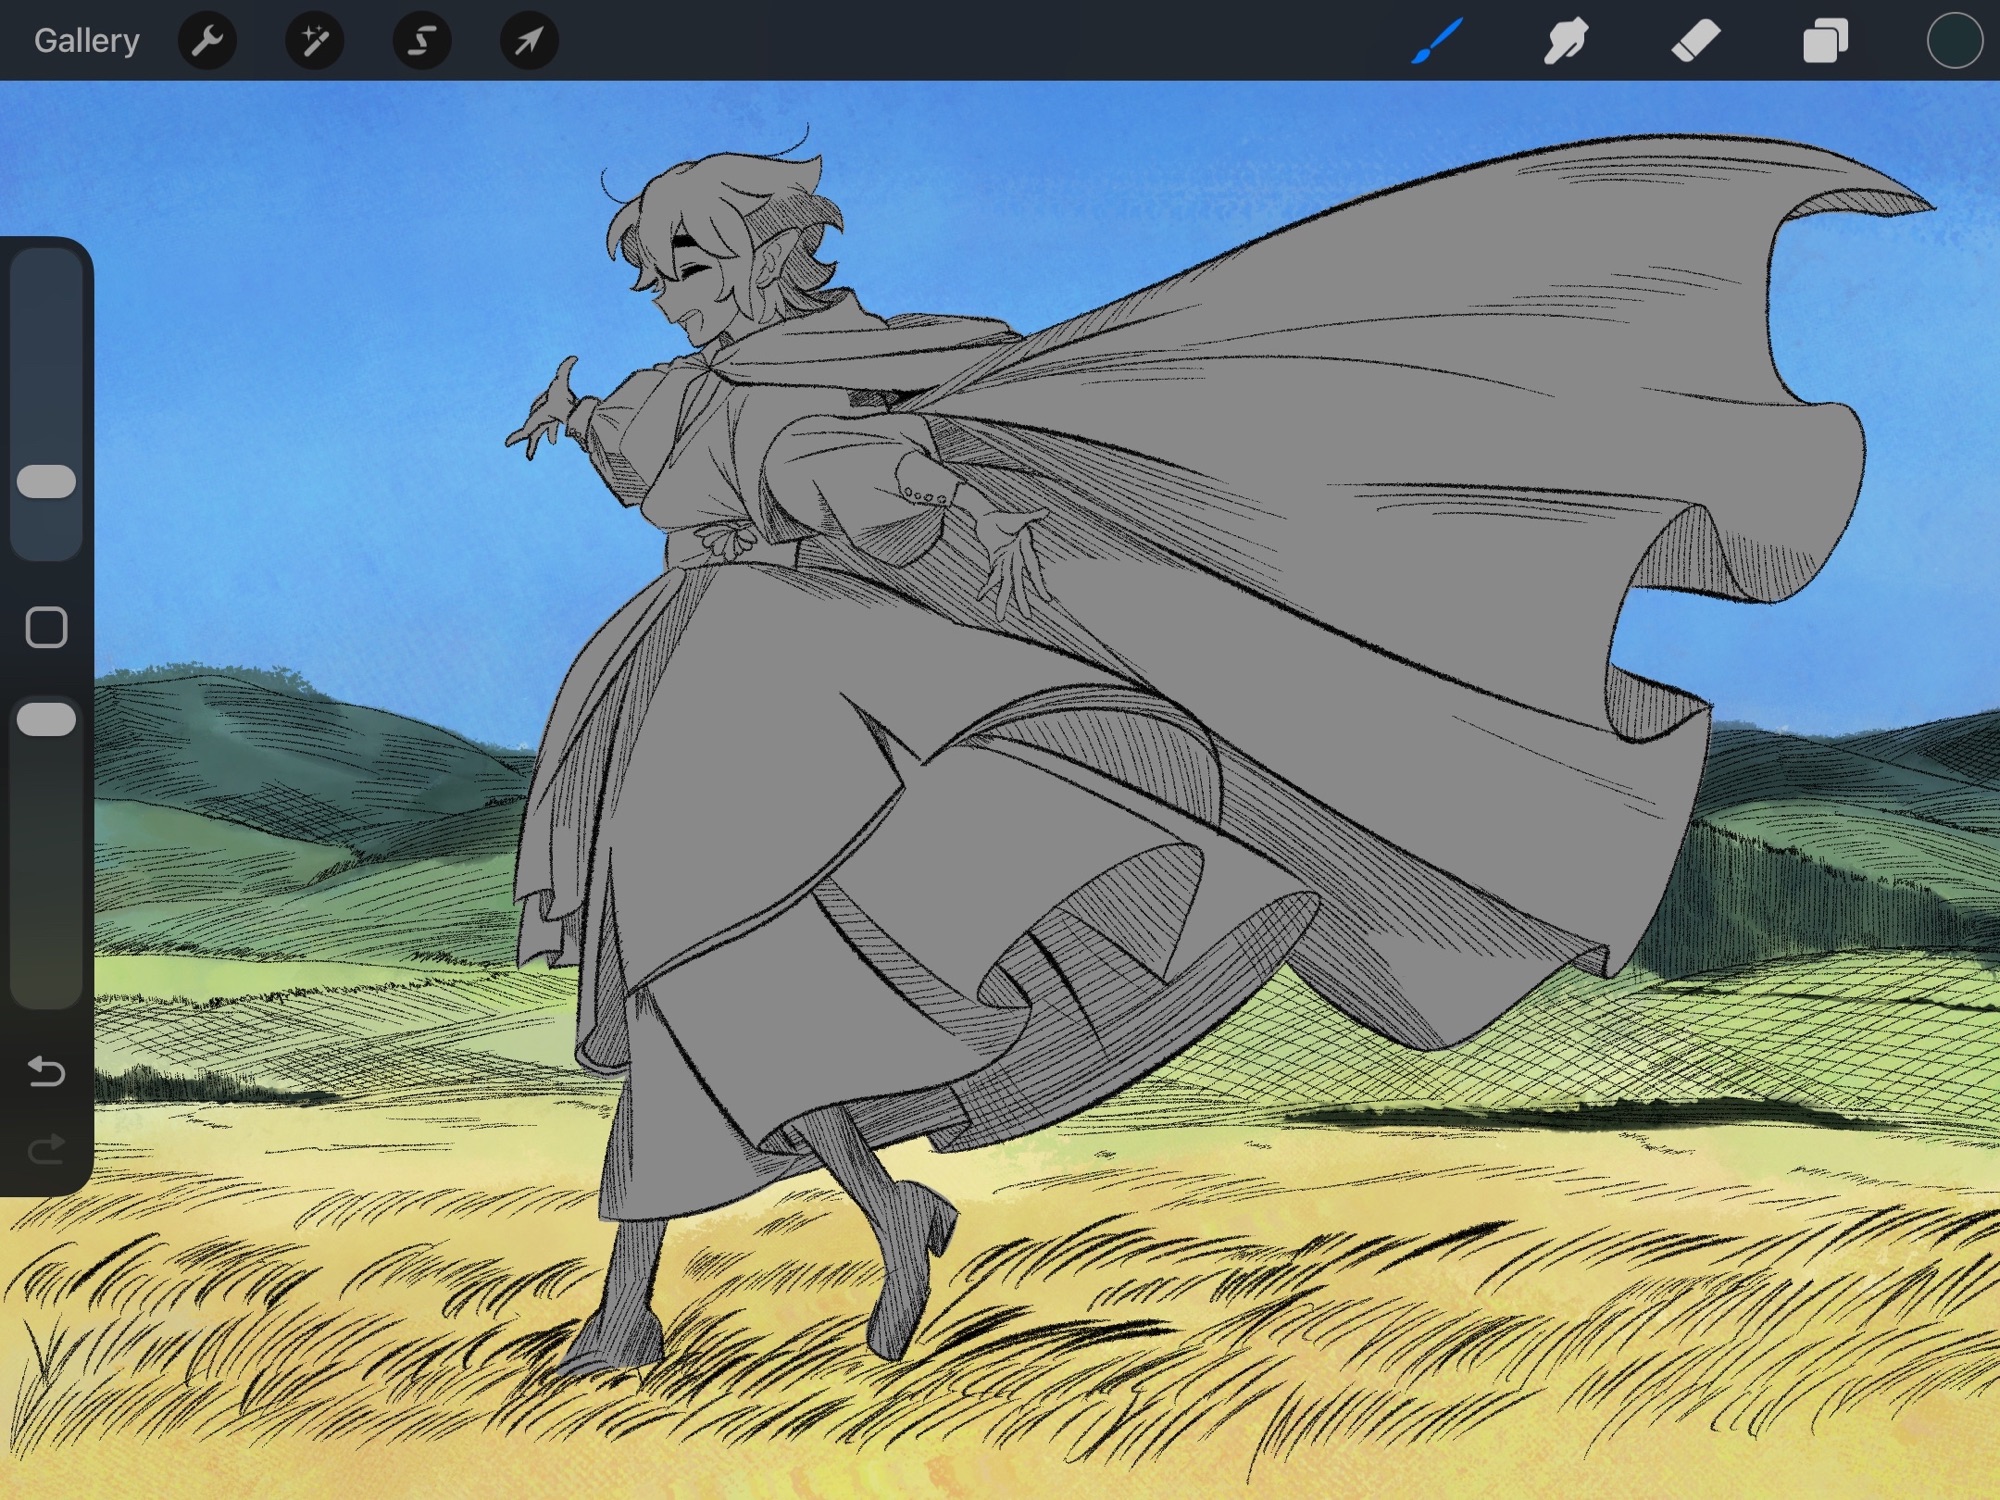Return to the Gallery

click(x=86, y=41)
